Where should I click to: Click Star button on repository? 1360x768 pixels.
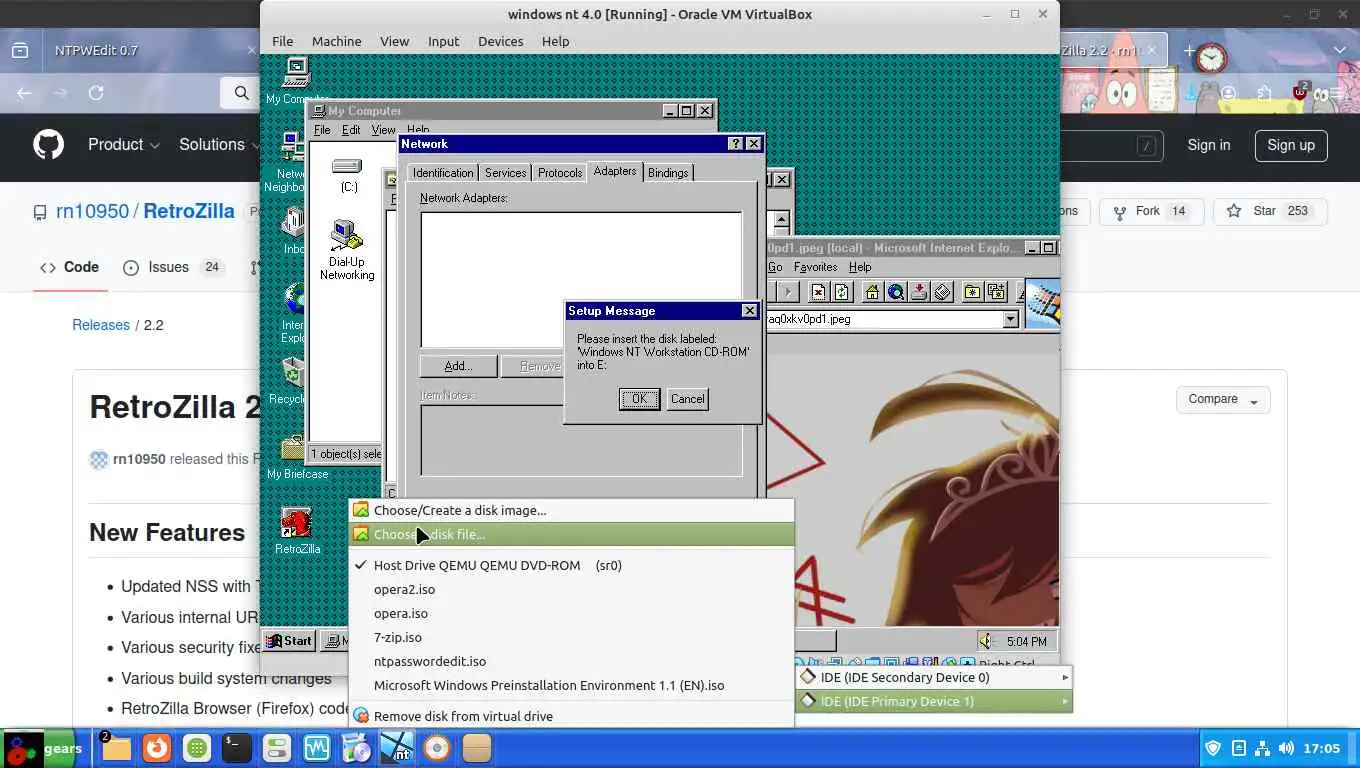(x=1270, y=211)
